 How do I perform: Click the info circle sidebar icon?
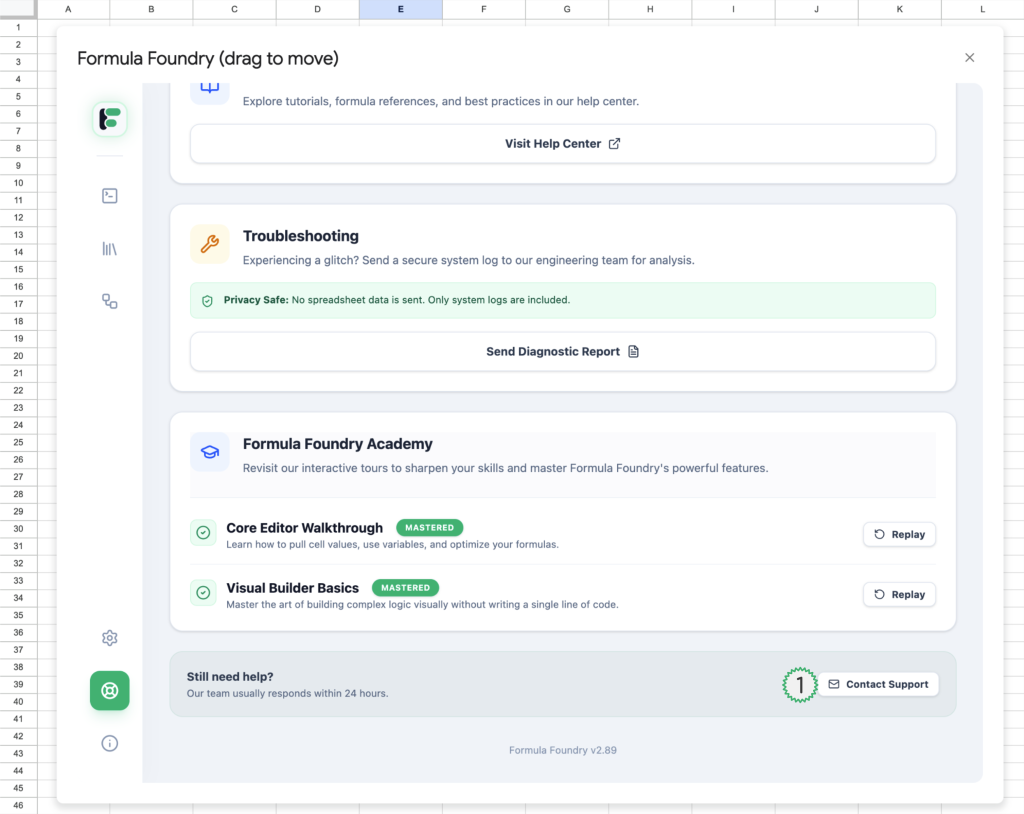[x=110, y=743]
